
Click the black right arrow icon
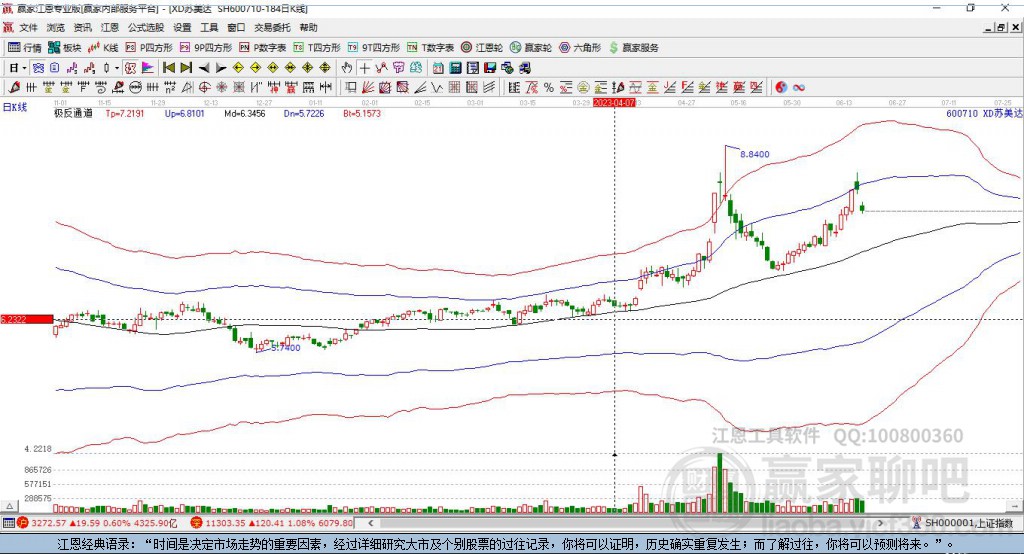[x=221, y=68]
